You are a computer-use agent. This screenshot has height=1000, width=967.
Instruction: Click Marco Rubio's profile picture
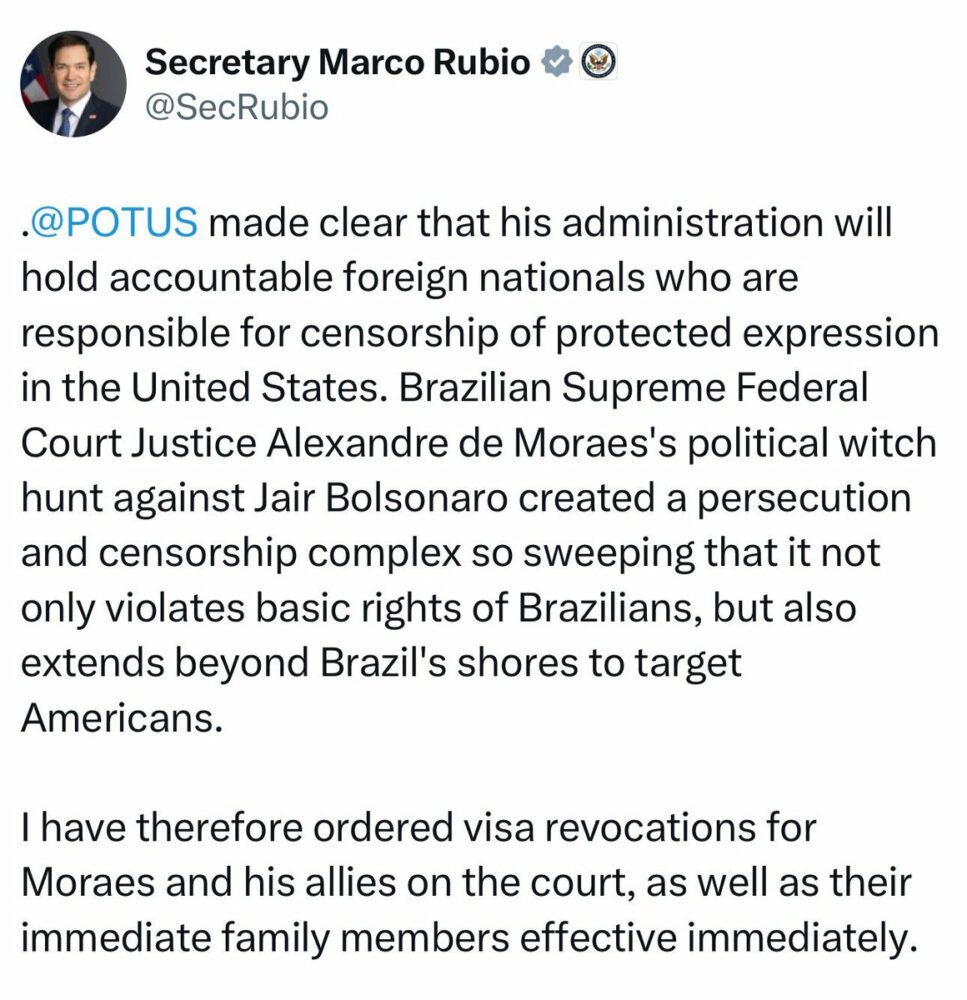click(x=73, y=84)
